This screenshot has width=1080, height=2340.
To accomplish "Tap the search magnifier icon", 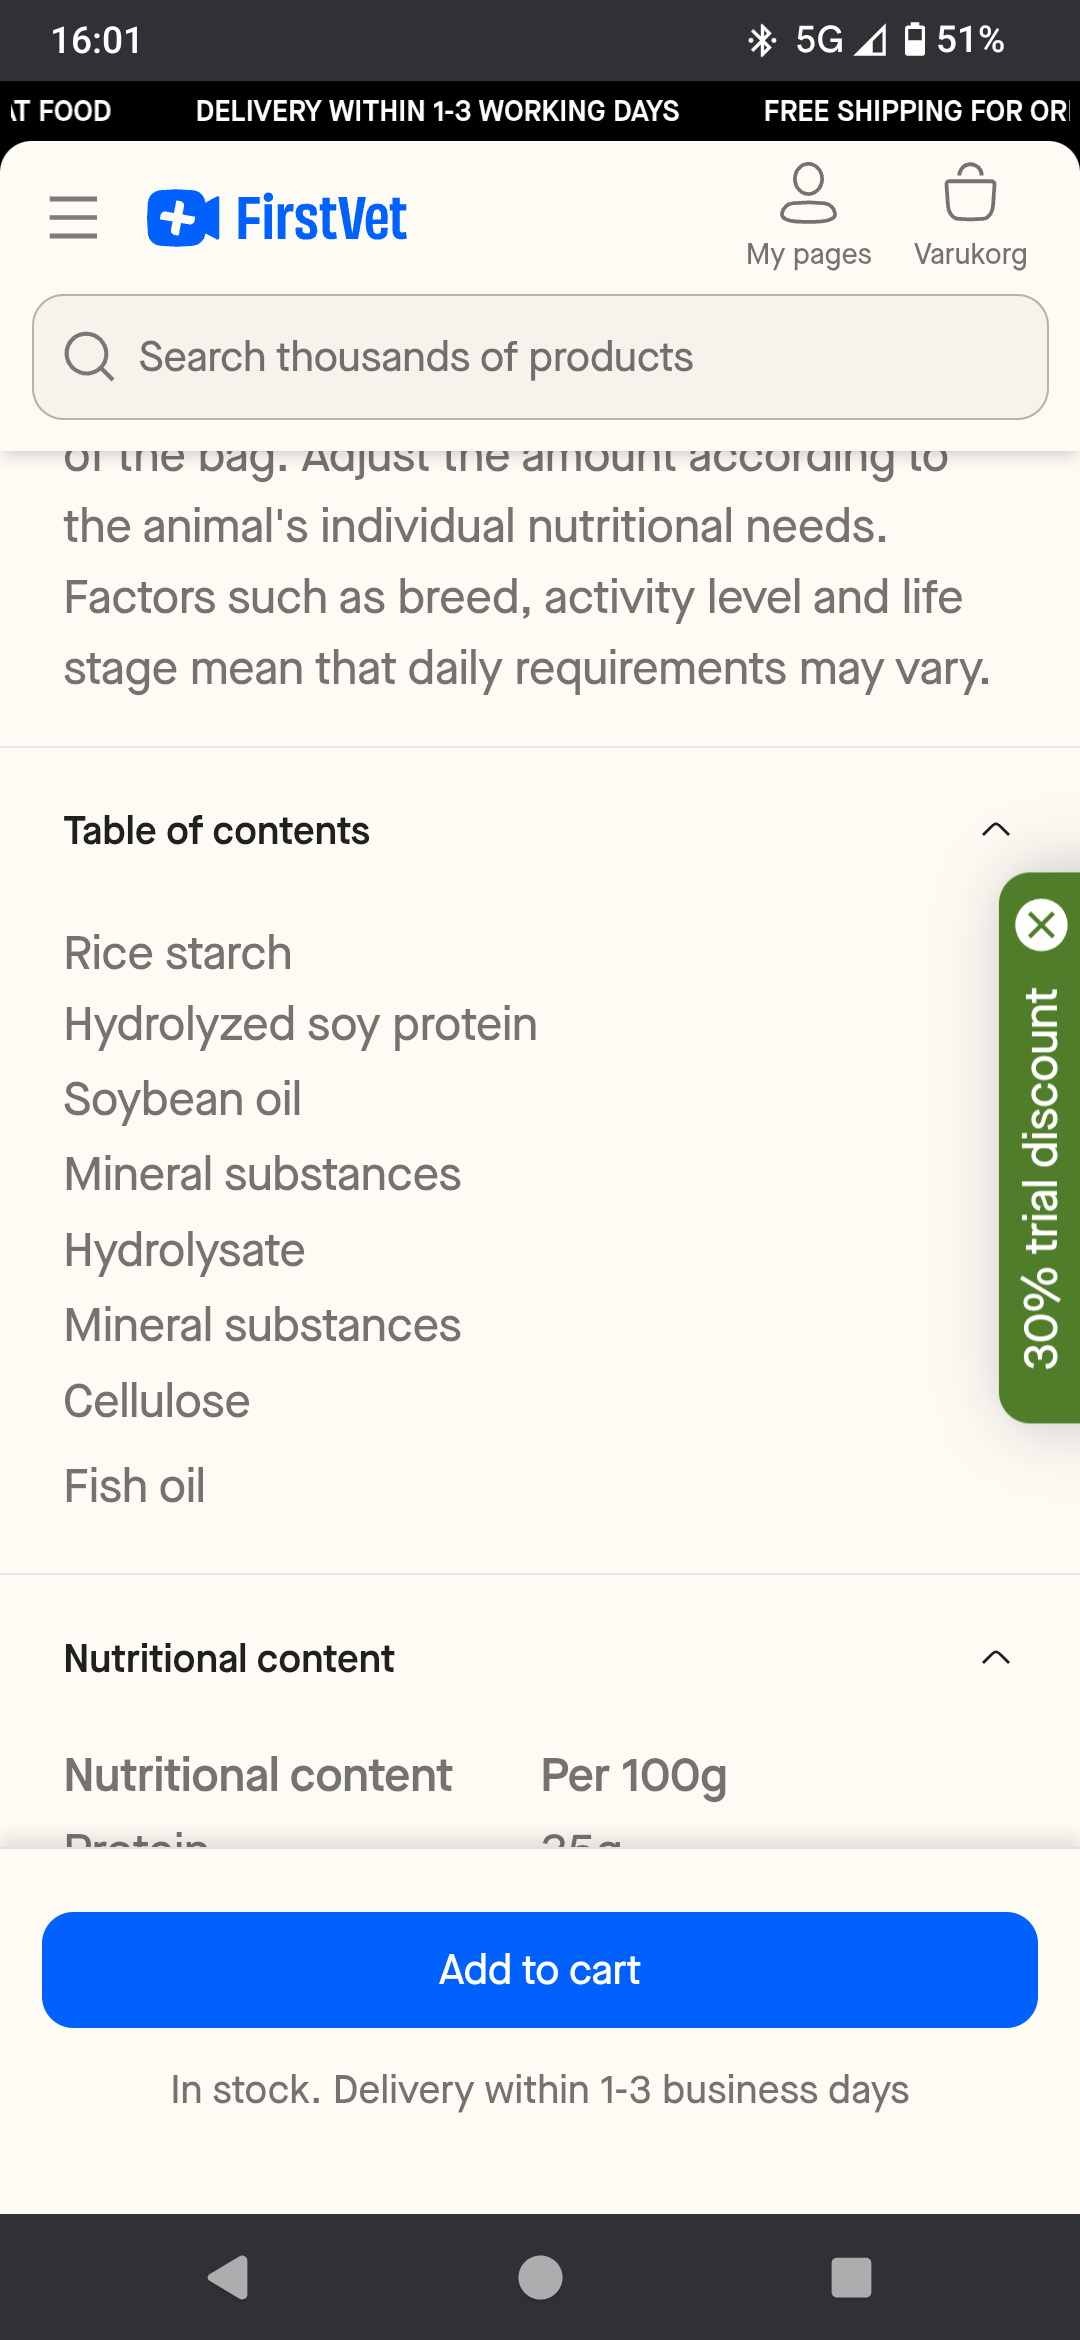I will [90, 357].
